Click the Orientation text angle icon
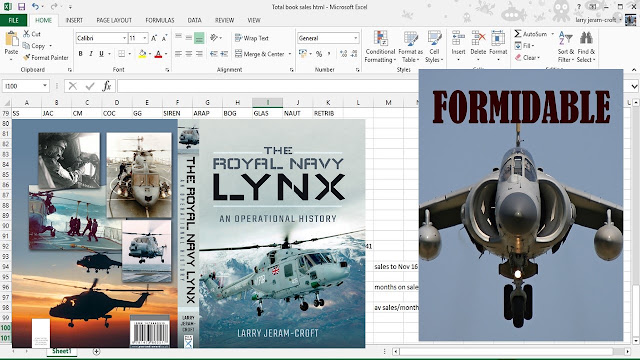The image size is (640, 360). 214,38
